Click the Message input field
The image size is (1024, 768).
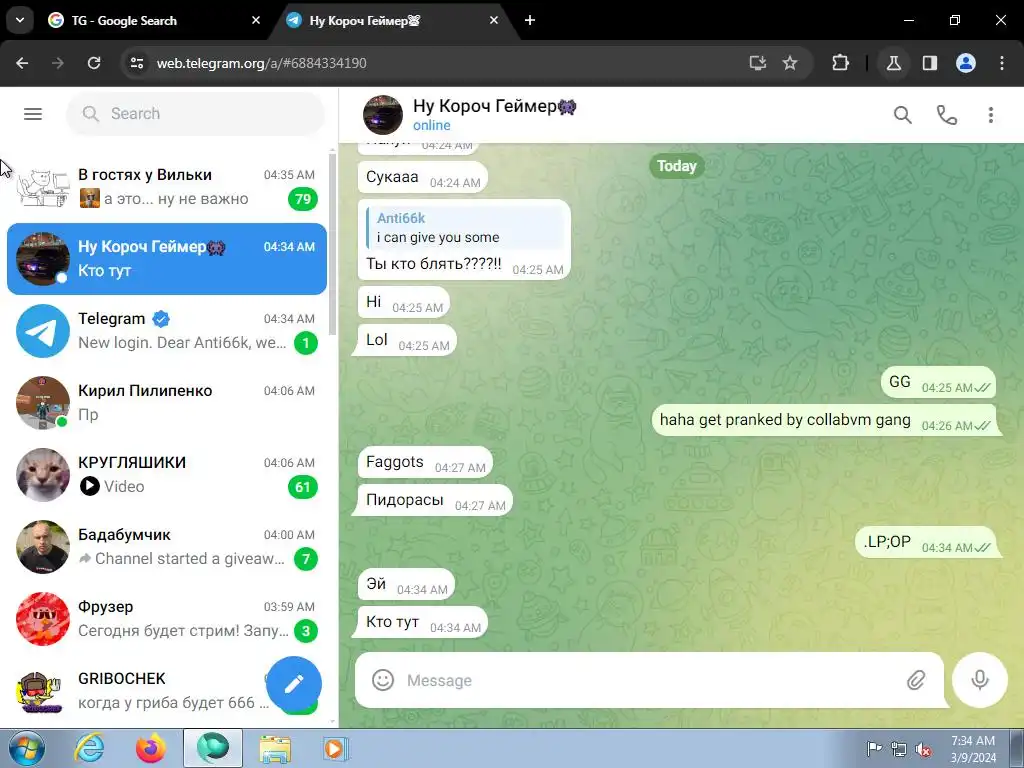pyautogui.click(x=650, y=680)
